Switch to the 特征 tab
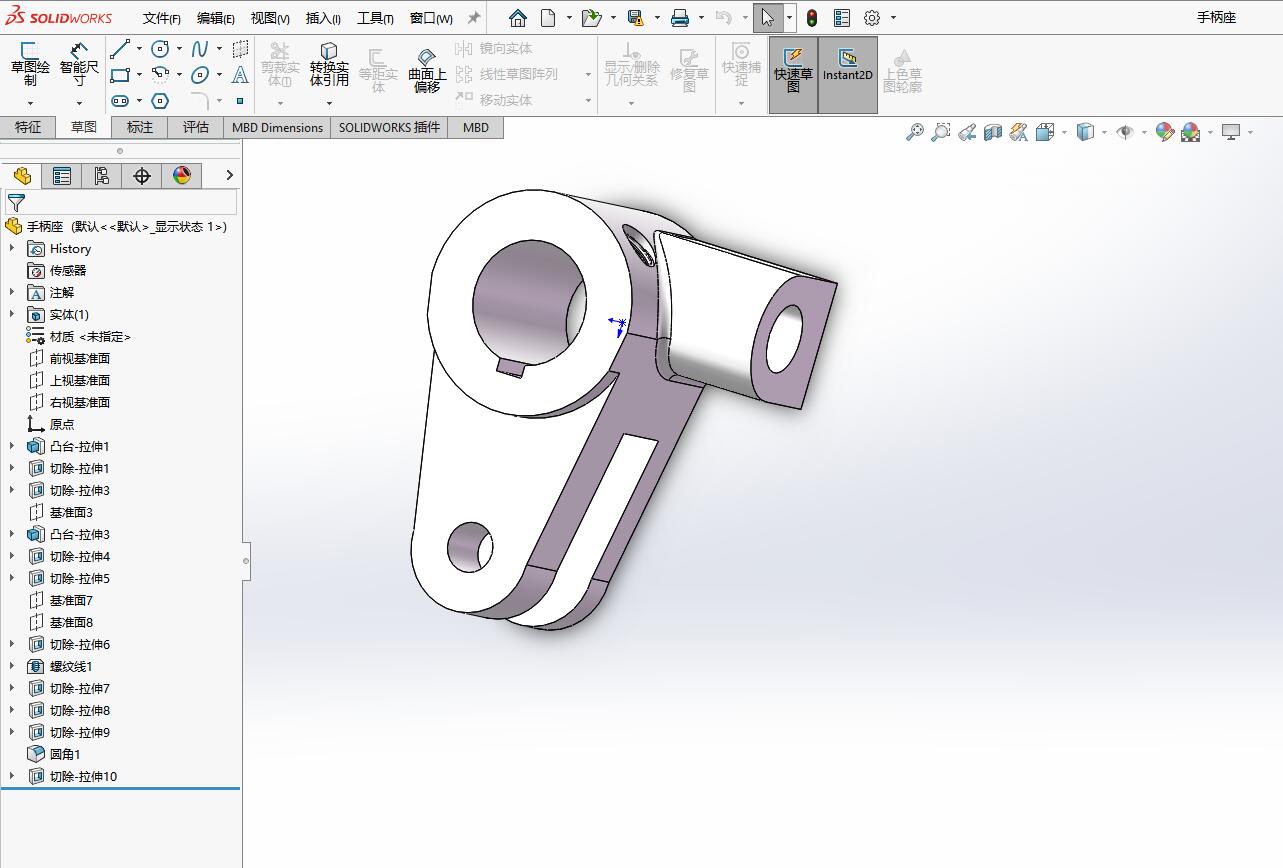1283x868 pixels. 28,127
